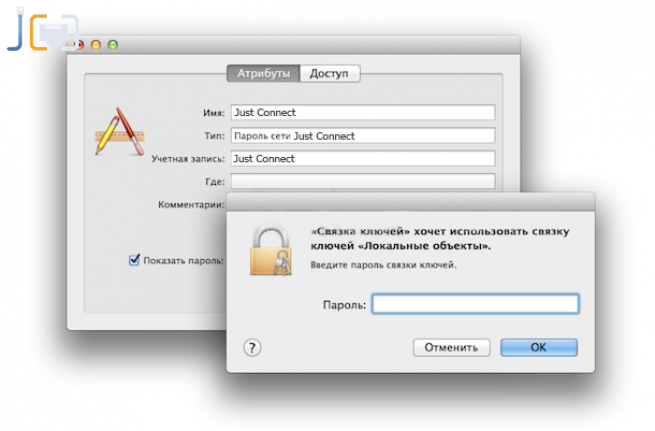Click the Введите пароль связки ключей text
The image size is (655, 431).
click(383, 265)
